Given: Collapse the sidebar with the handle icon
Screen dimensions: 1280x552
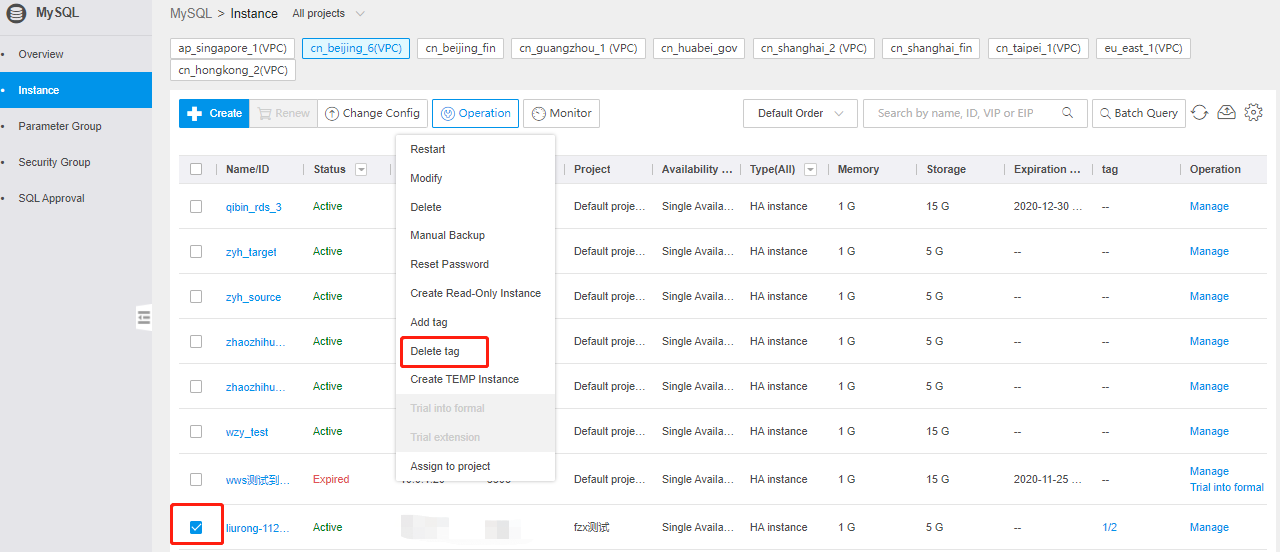Looking at the screenshot, I should (x=144, y=318).
